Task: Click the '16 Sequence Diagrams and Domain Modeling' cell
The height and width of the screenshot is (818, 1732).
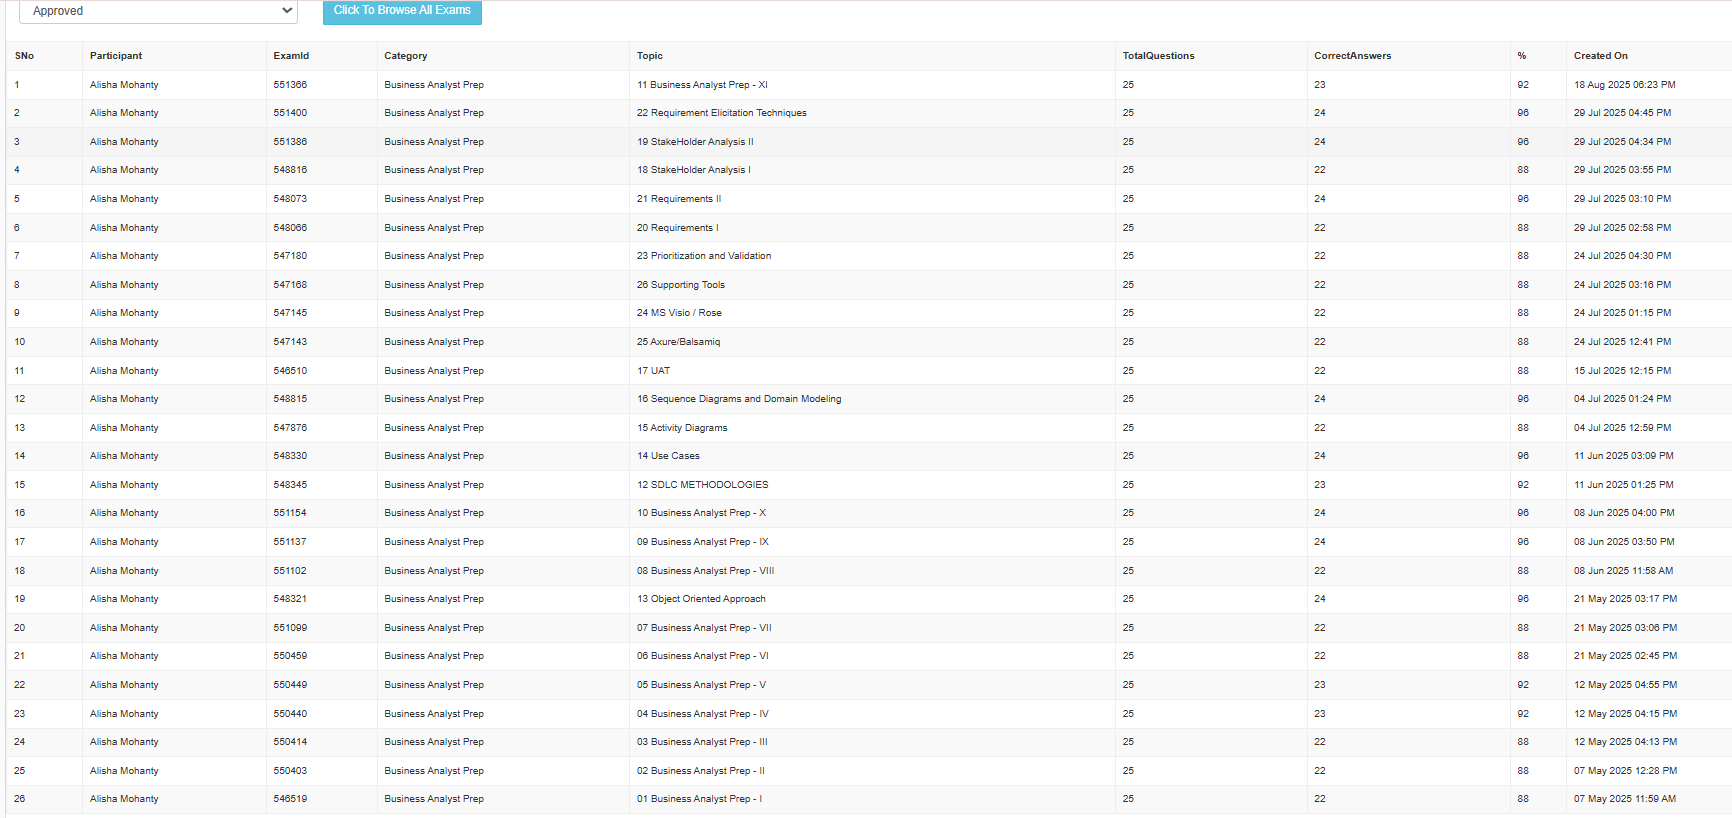Action: tap(739, 399)
